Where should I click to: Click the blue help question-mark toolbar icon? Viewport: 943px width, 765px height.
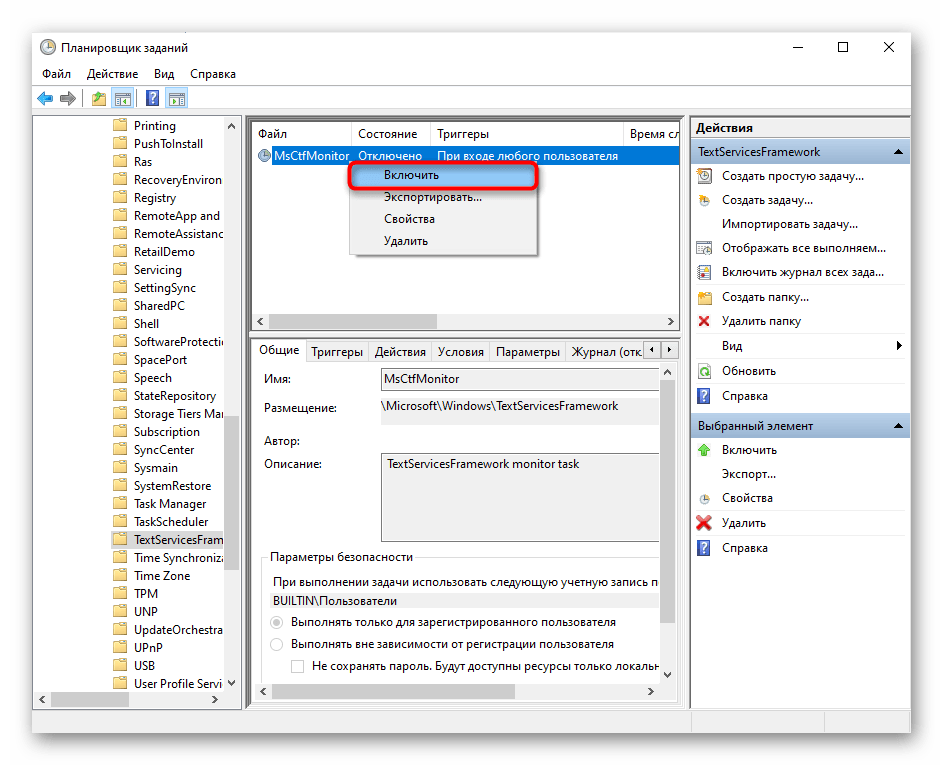pos(152,98)
